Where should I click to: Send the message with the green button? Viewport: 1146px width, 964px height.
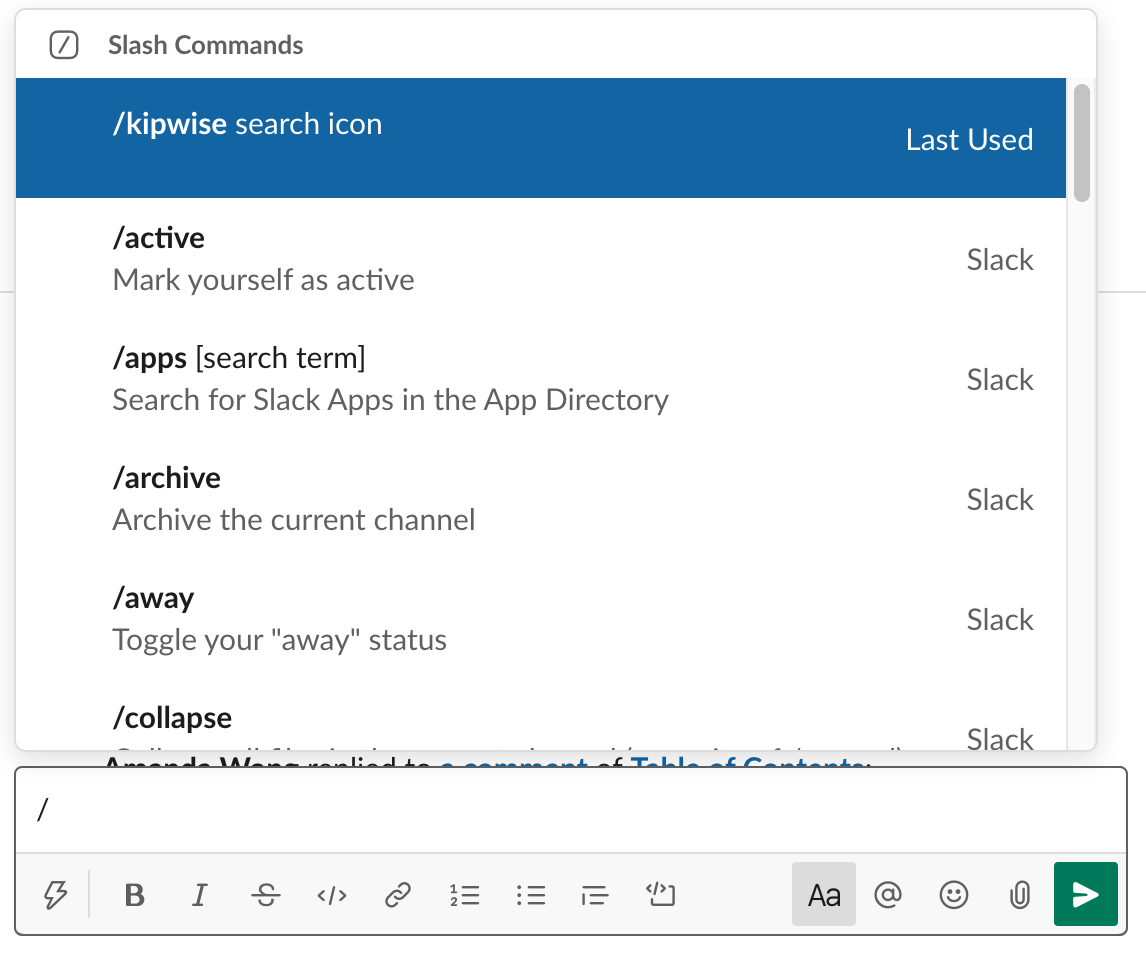tap(1086, 894)
